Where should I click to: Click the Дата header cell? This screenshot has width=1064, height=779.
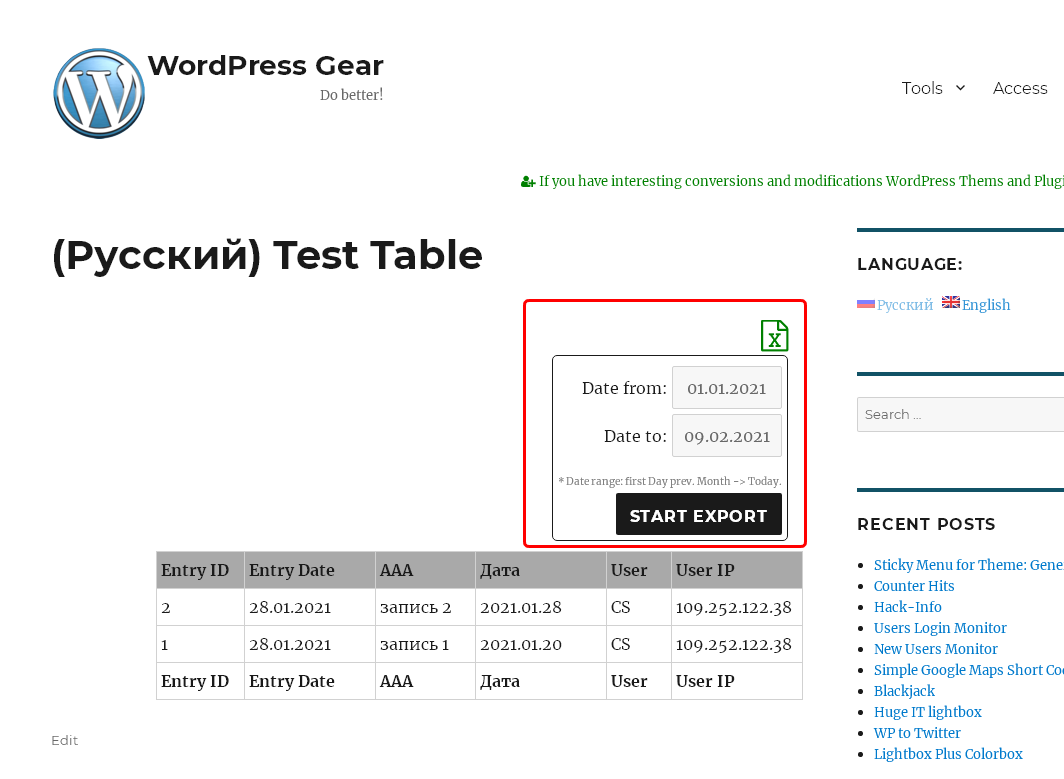(x=541, y=570)
